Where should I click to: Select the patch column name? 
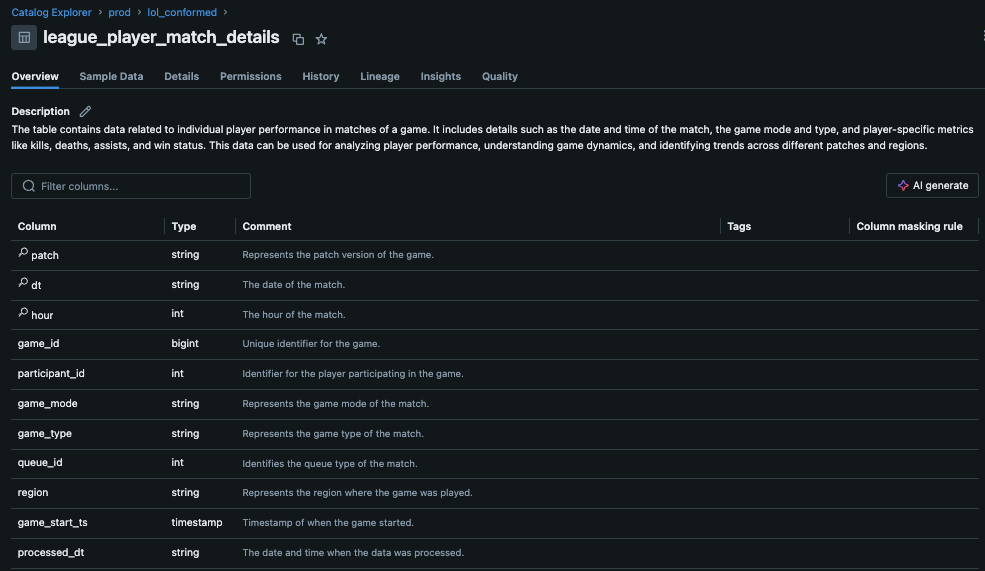(45, 255)
